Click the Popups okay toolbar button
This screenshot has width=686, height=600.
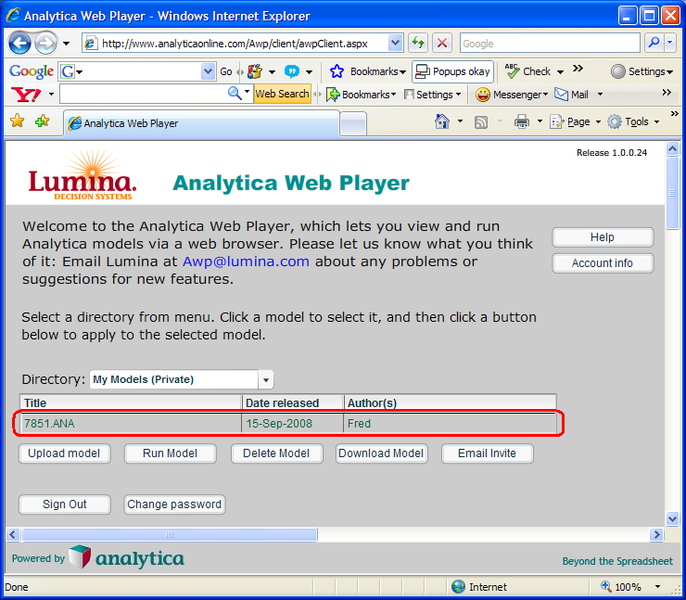coord(453,71)
